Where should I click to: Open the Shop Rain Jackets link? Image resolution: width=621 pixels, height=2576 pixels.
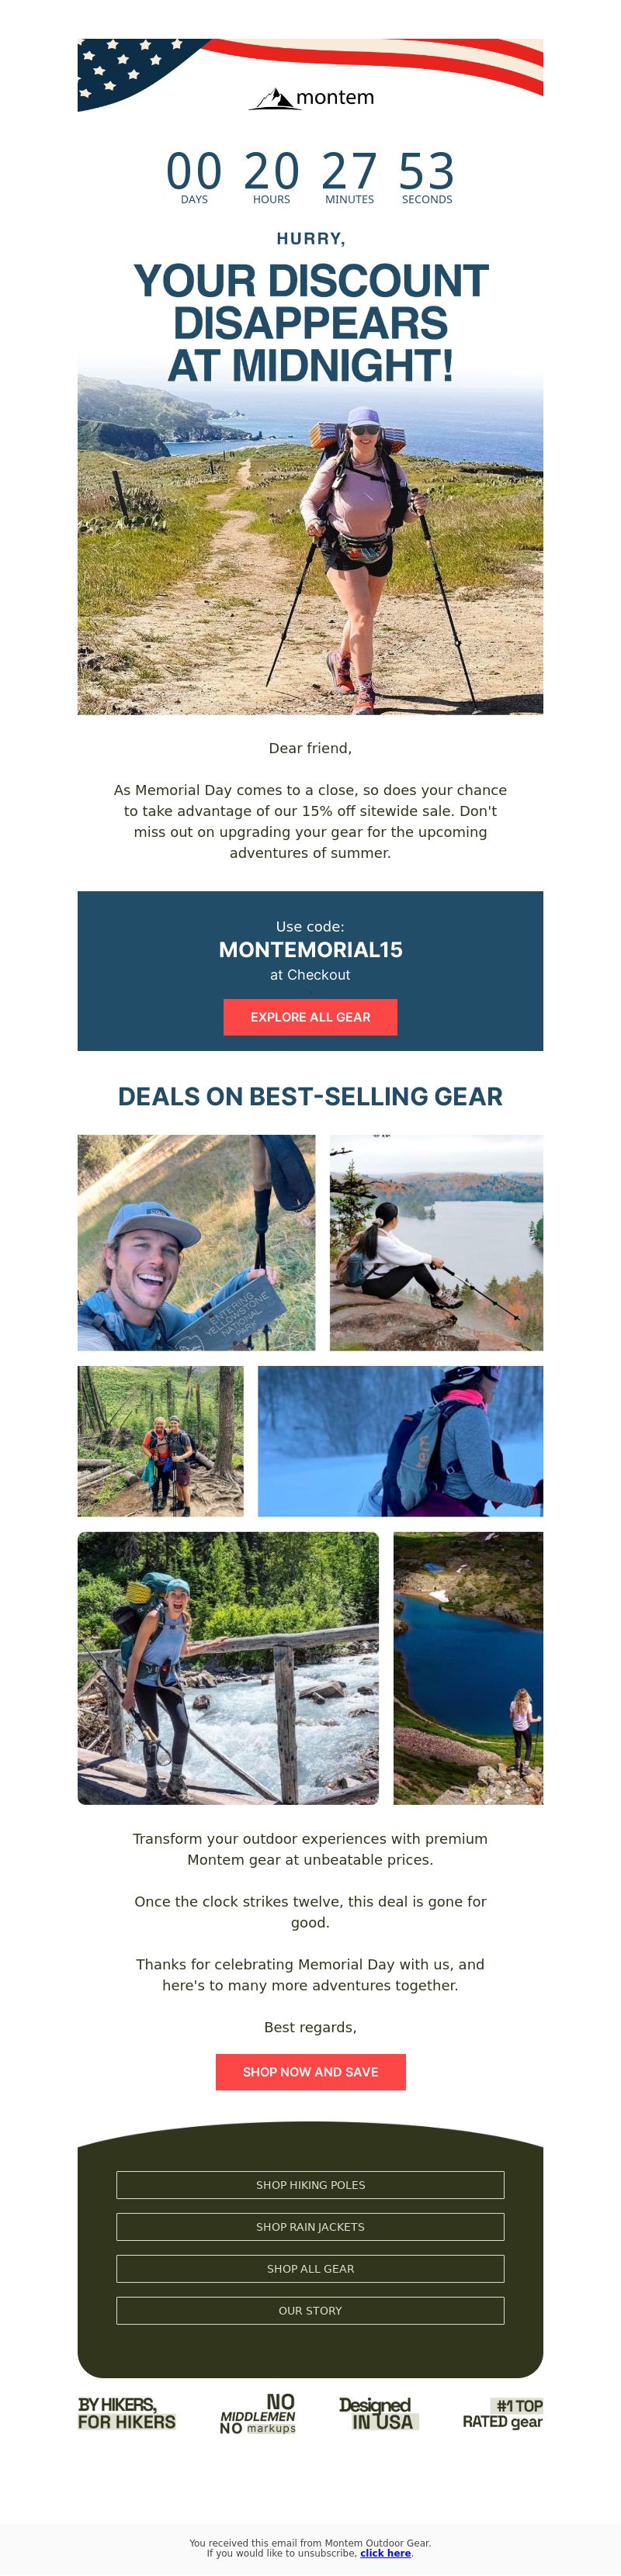(x=310, y=2226)
